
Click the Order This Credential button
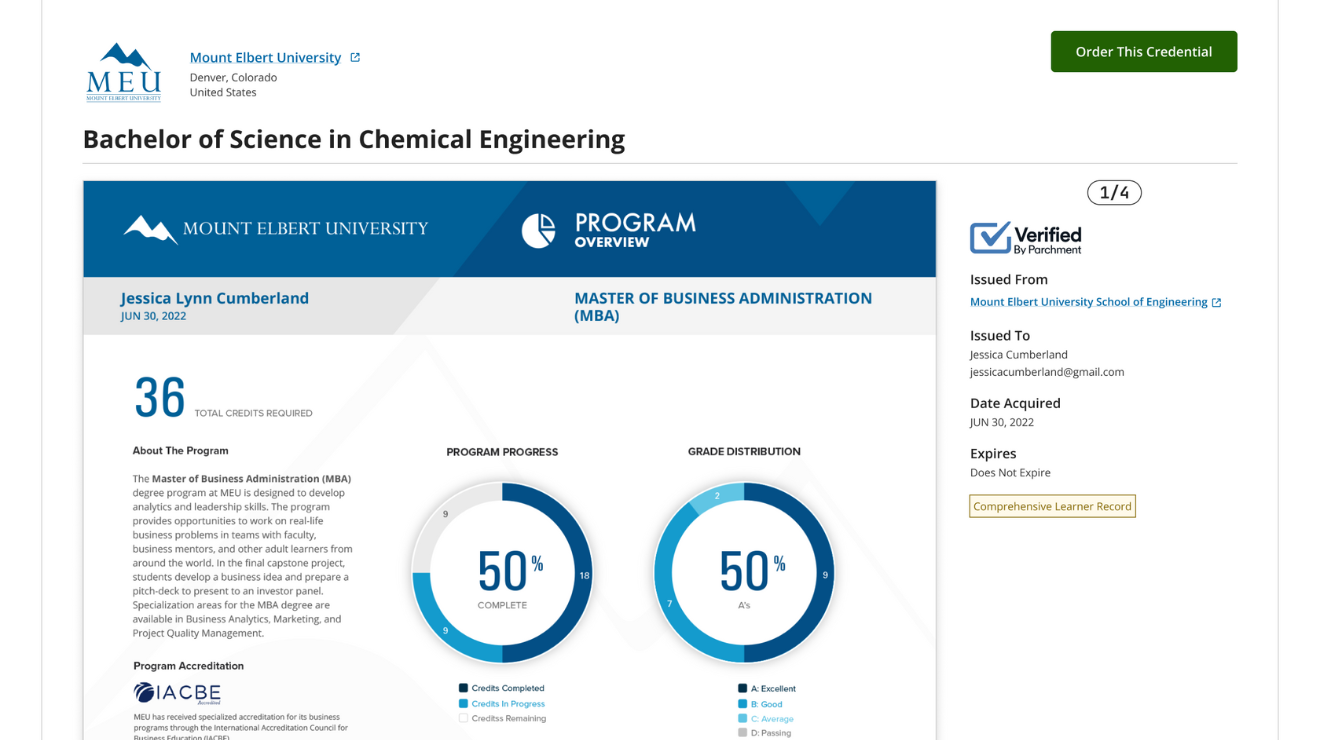click(1143, 51)
